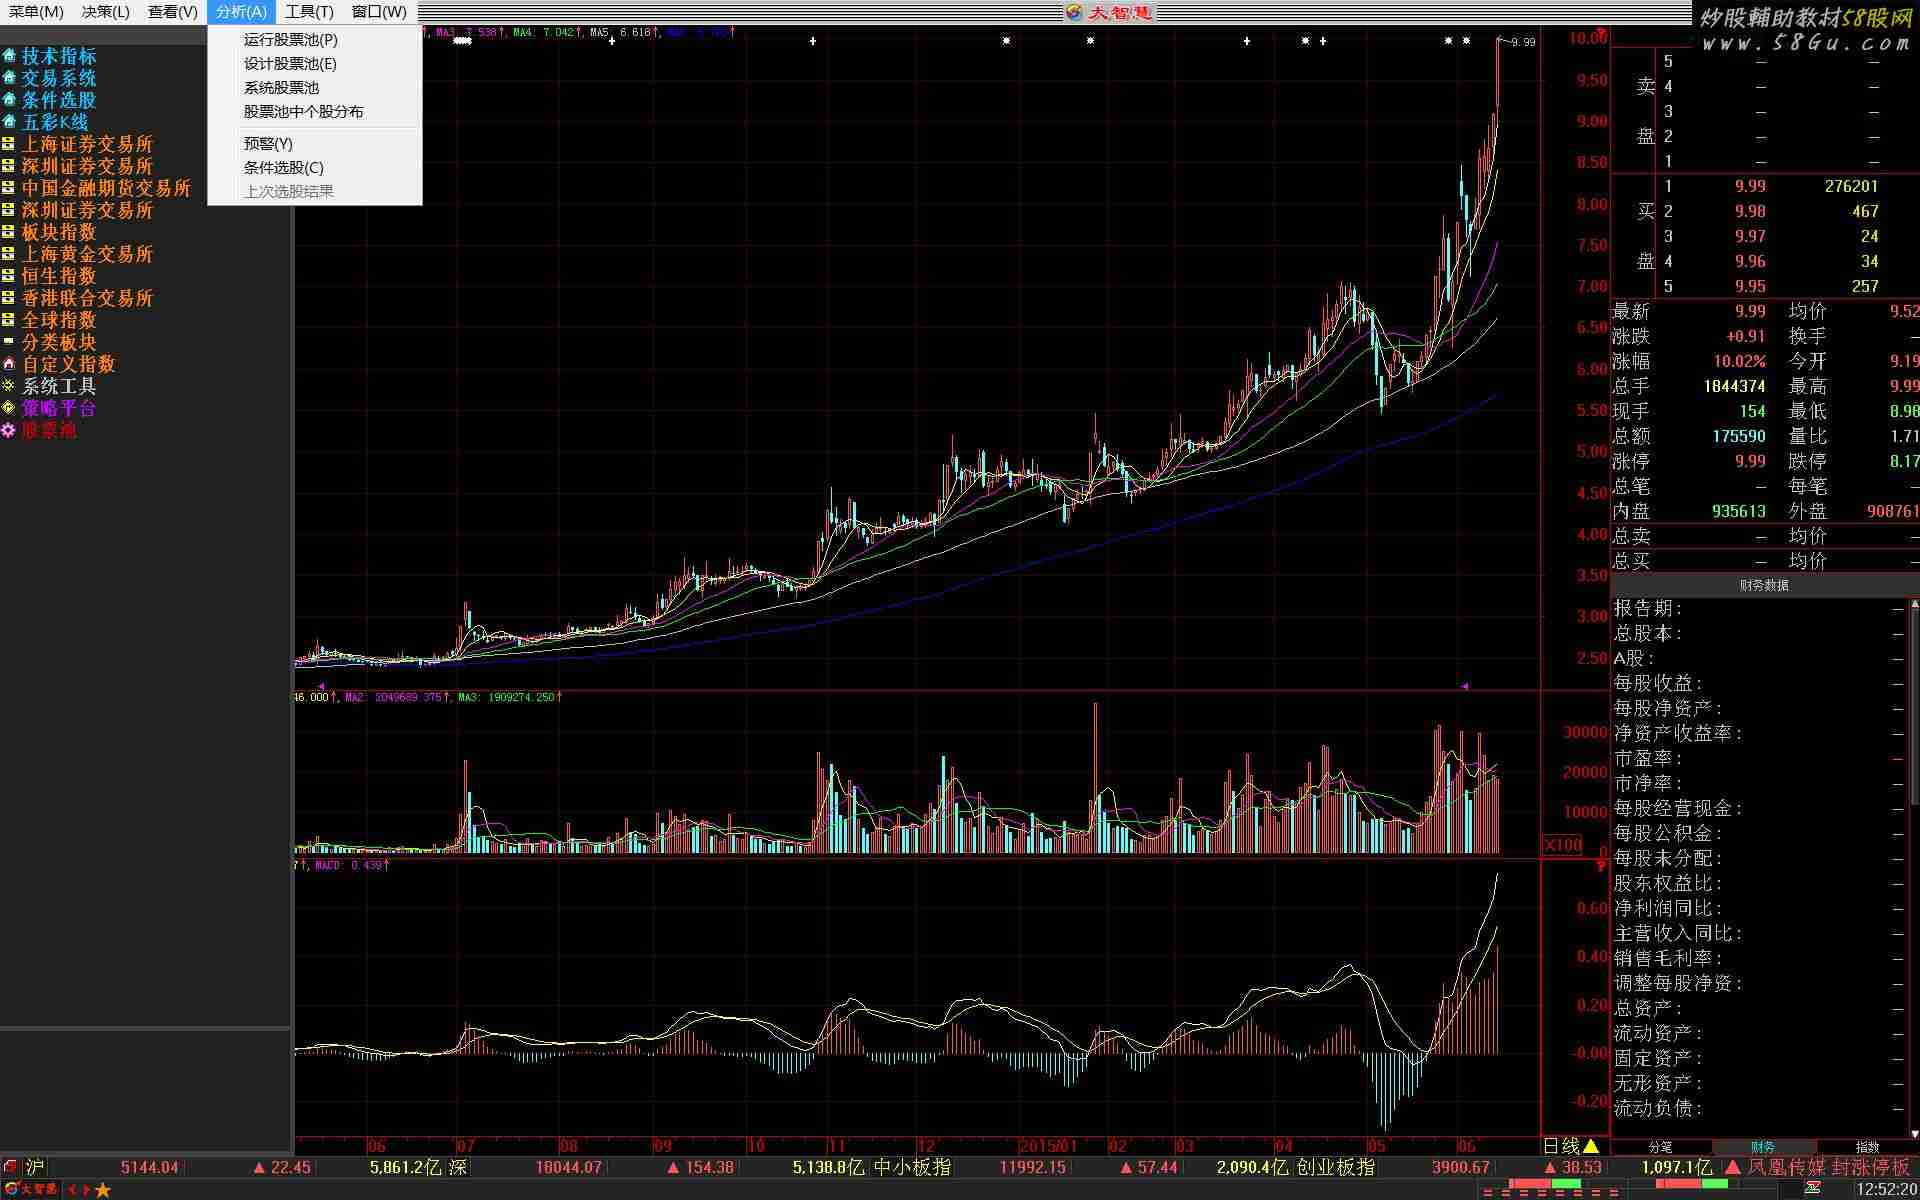Select 策略平台 in the left tree
The image size is (1920, 1200).
[x=59, y=408]
